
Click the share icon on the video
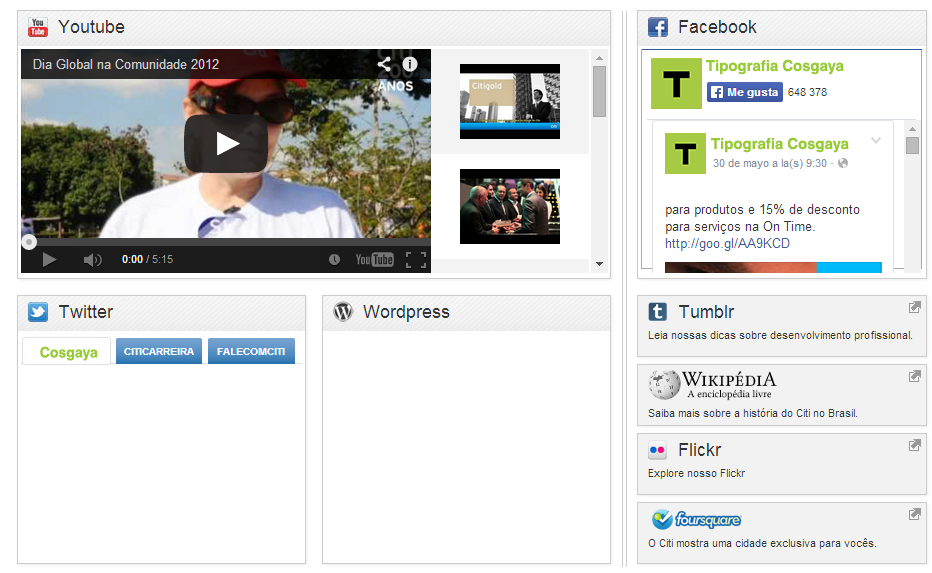384,64
